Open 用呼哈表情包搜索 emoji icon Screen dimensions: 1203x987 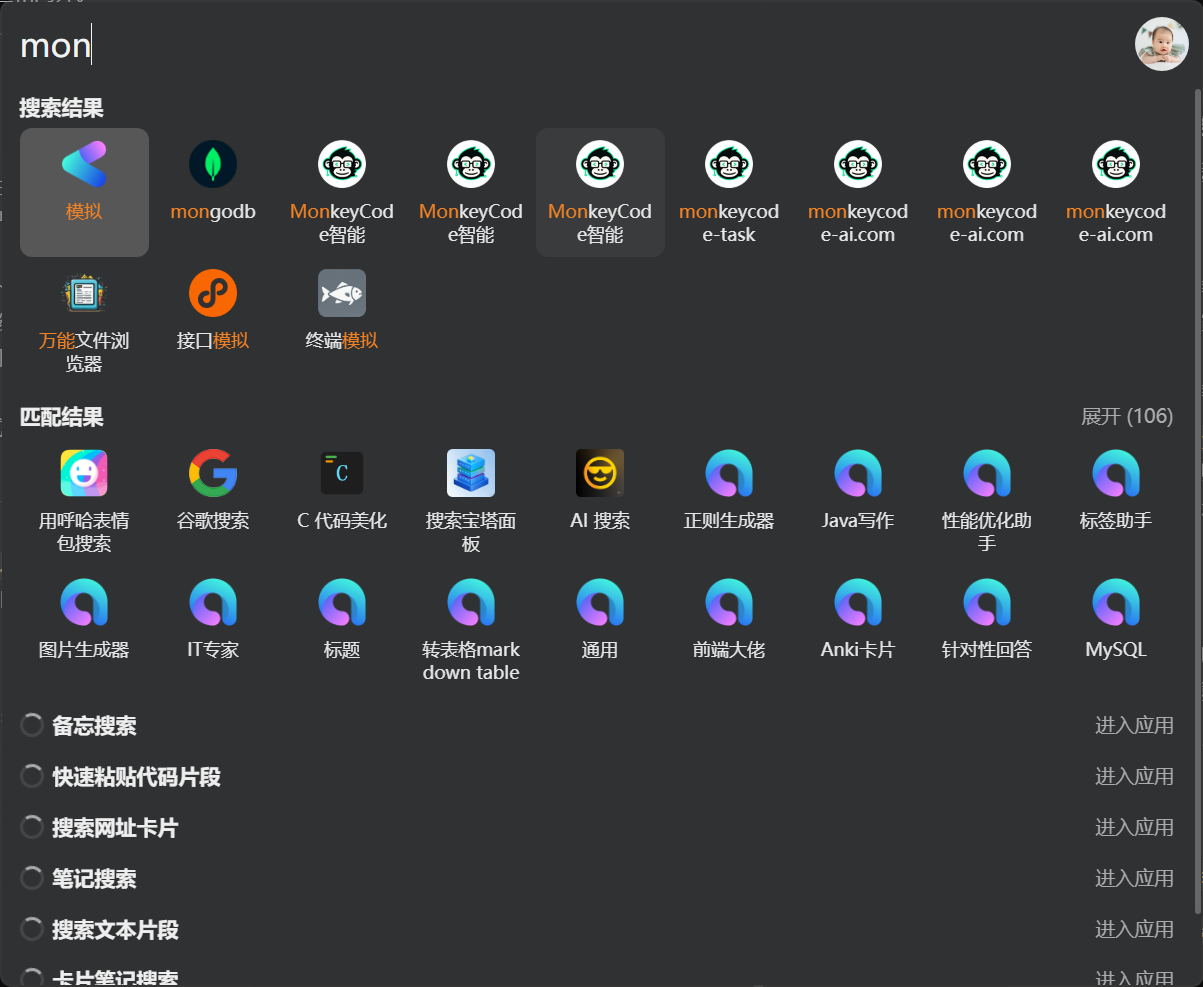point(84,473)
